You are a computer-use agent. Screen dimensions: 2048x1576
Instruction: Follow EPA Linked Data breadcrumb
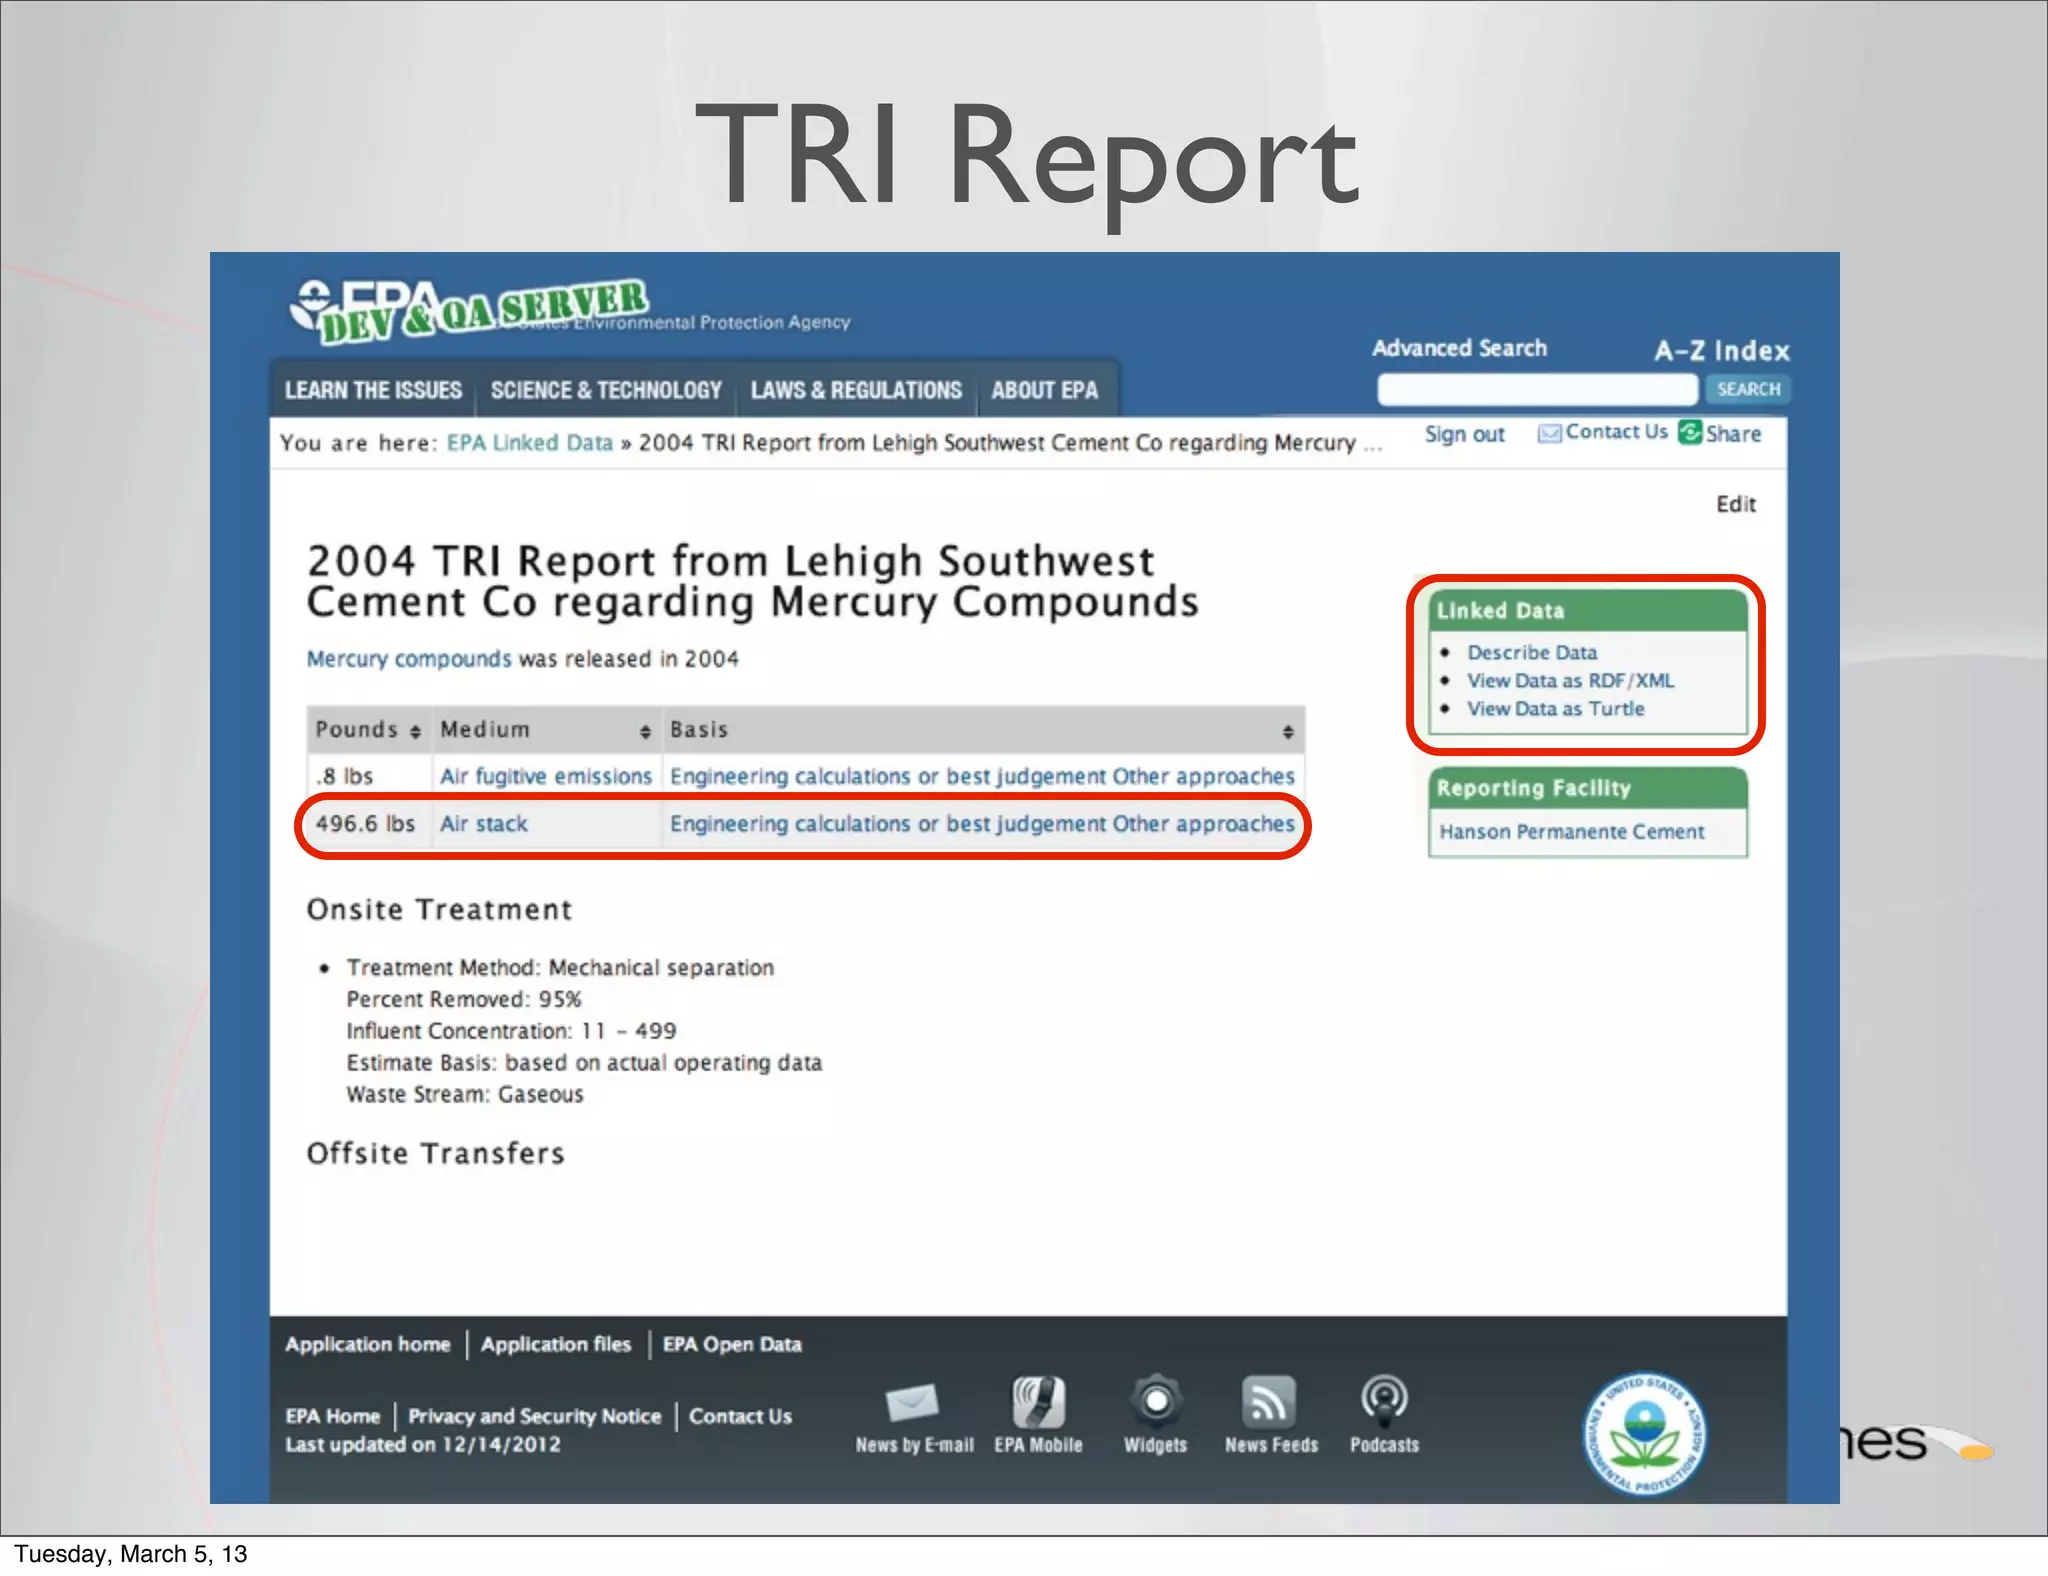coord(530,443)
